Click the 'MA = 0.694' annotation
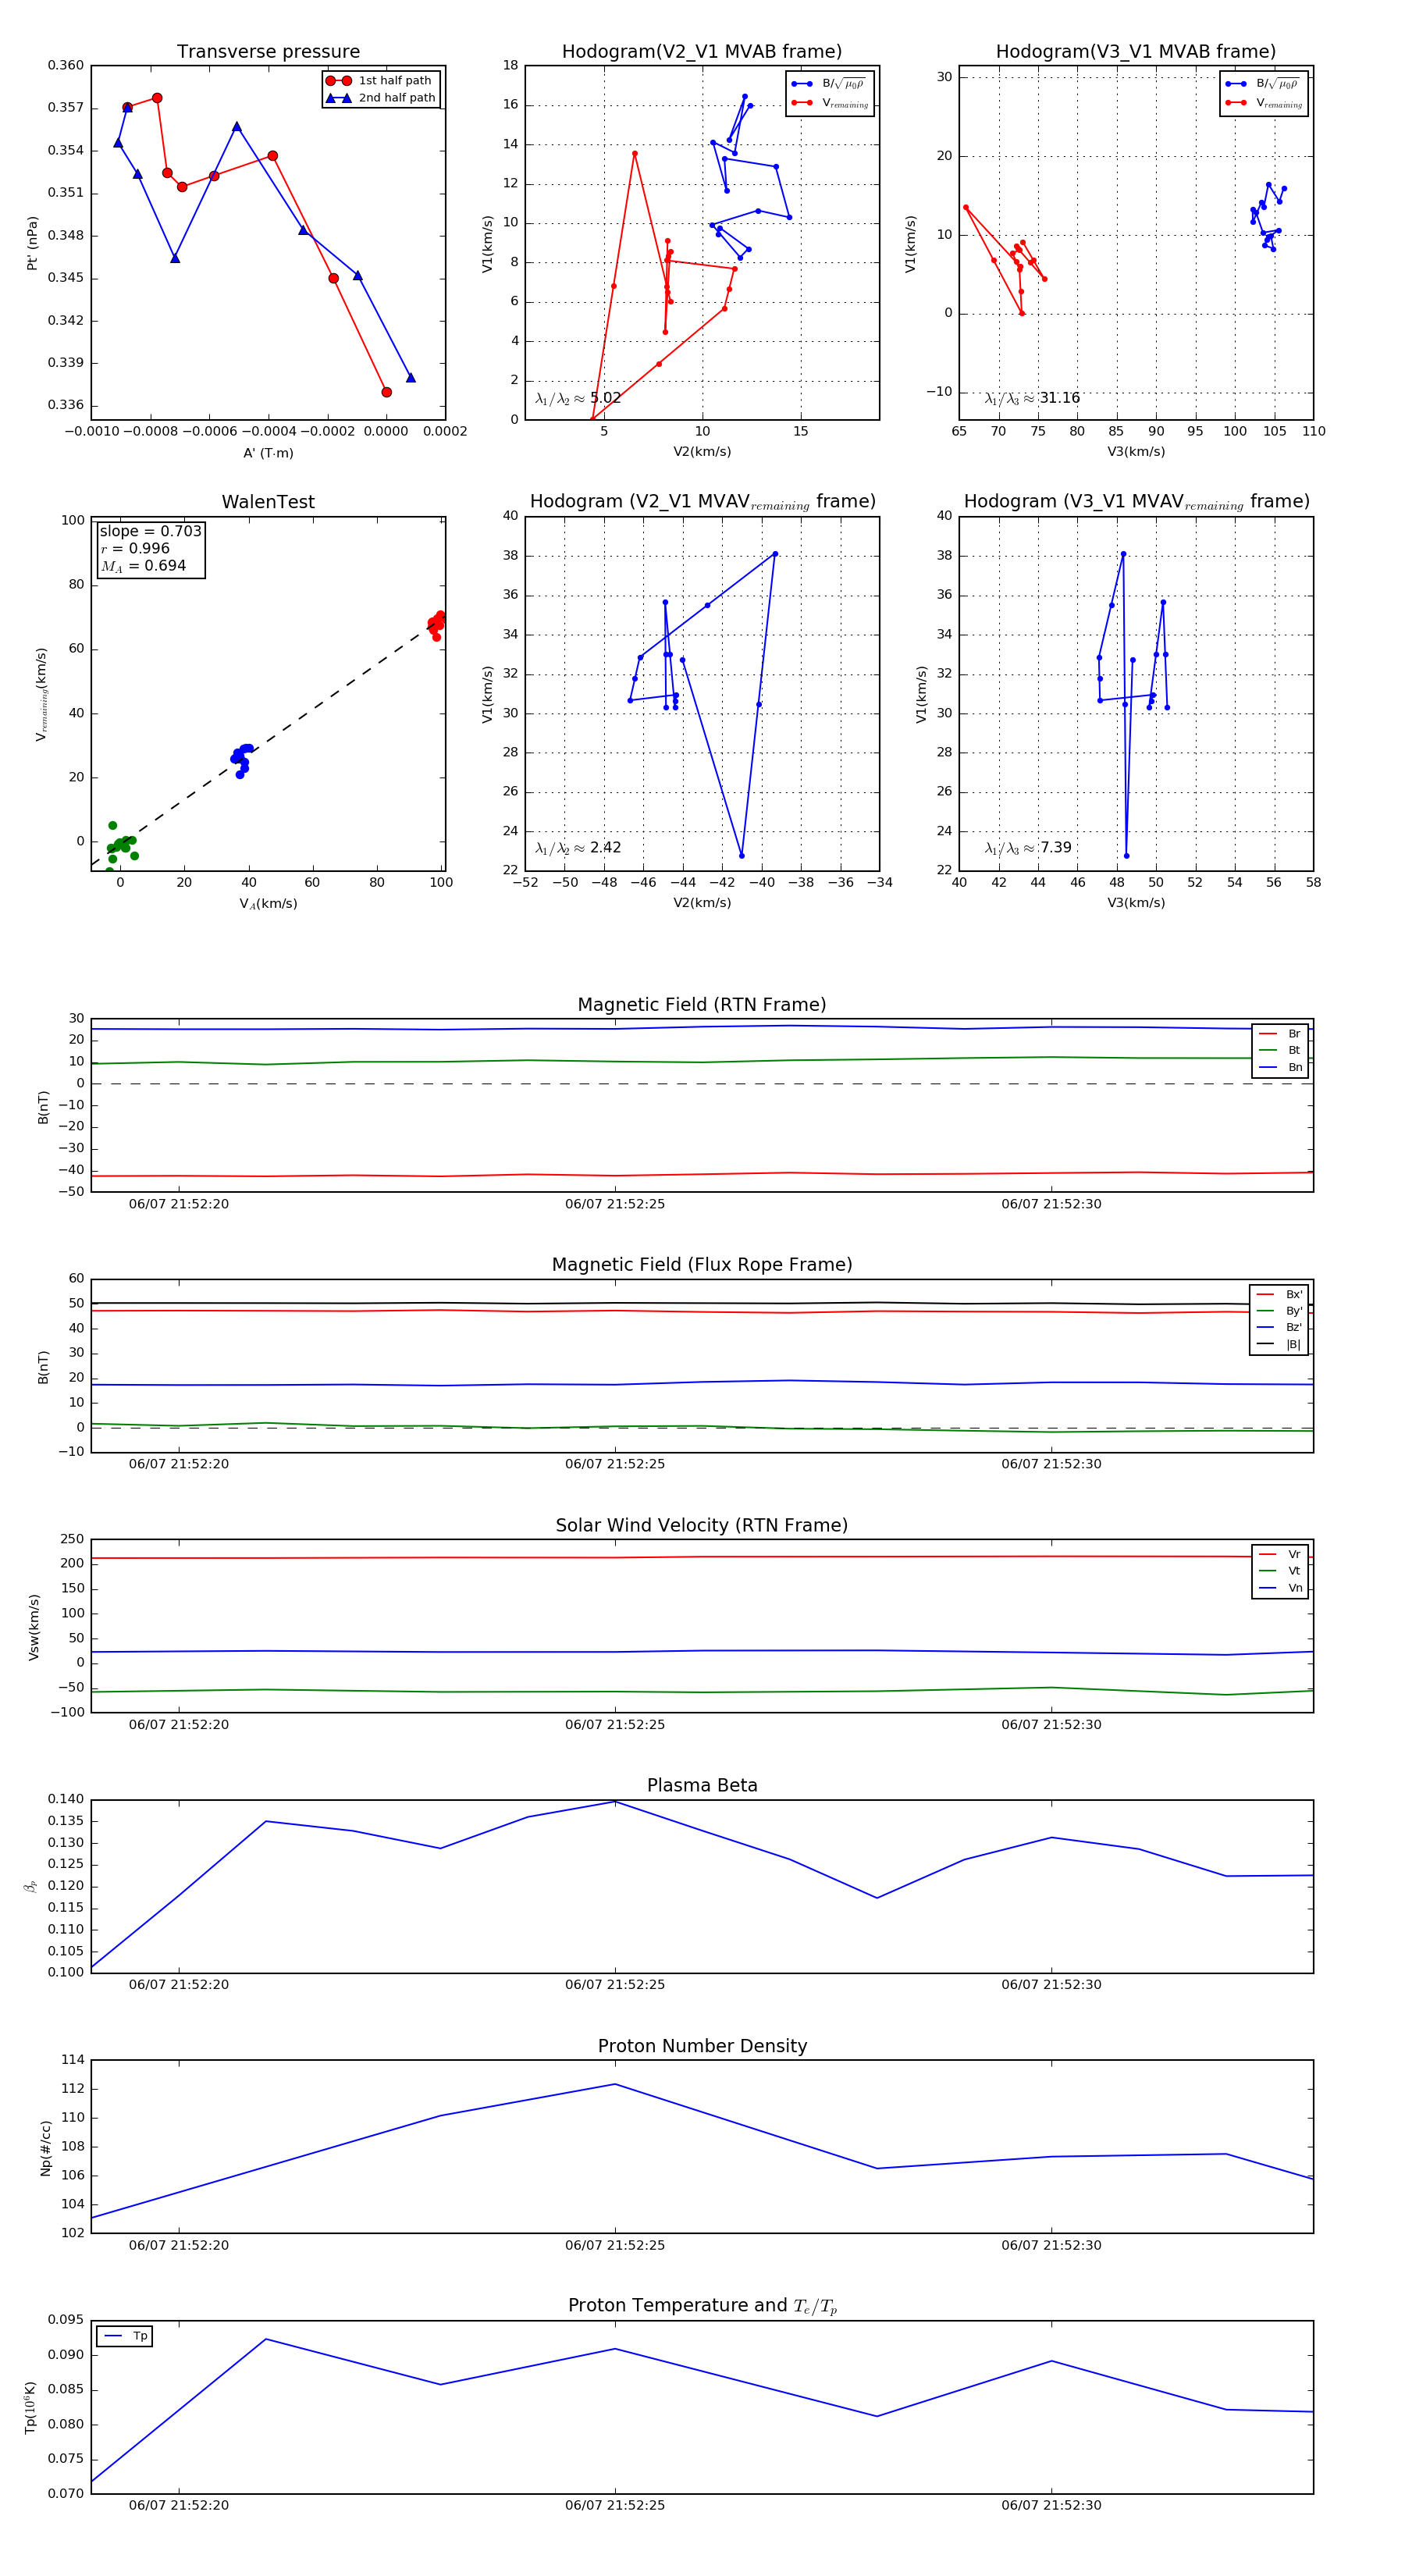Image resolution: width=1405 pixels, height=2576 pixels. tap(143, 566)
